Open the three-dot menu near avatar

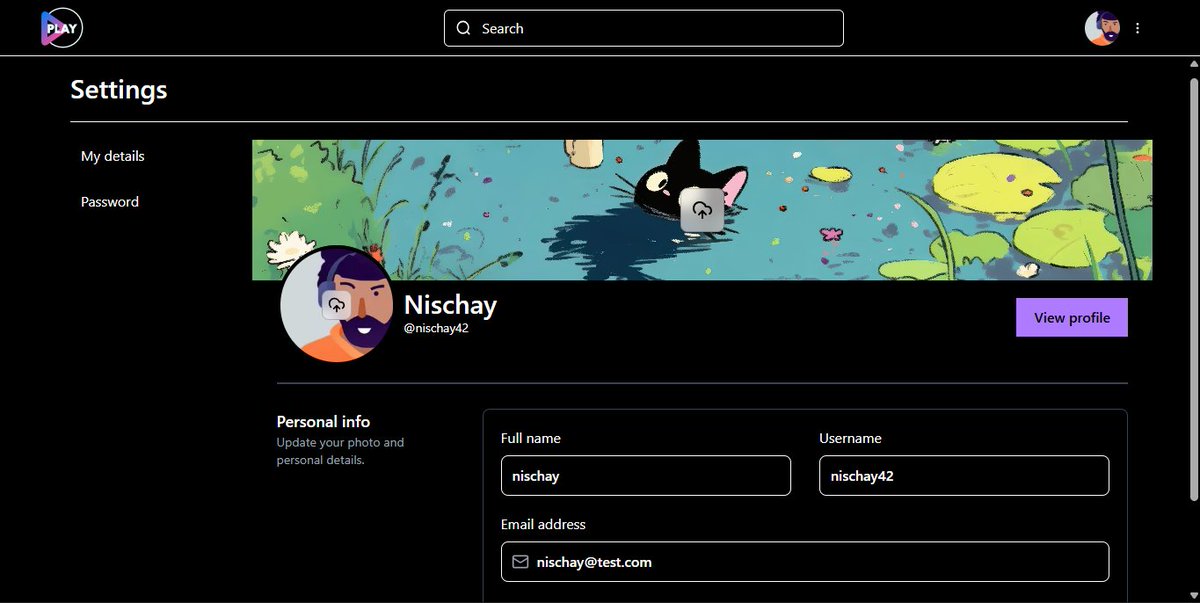(1137, 28)
